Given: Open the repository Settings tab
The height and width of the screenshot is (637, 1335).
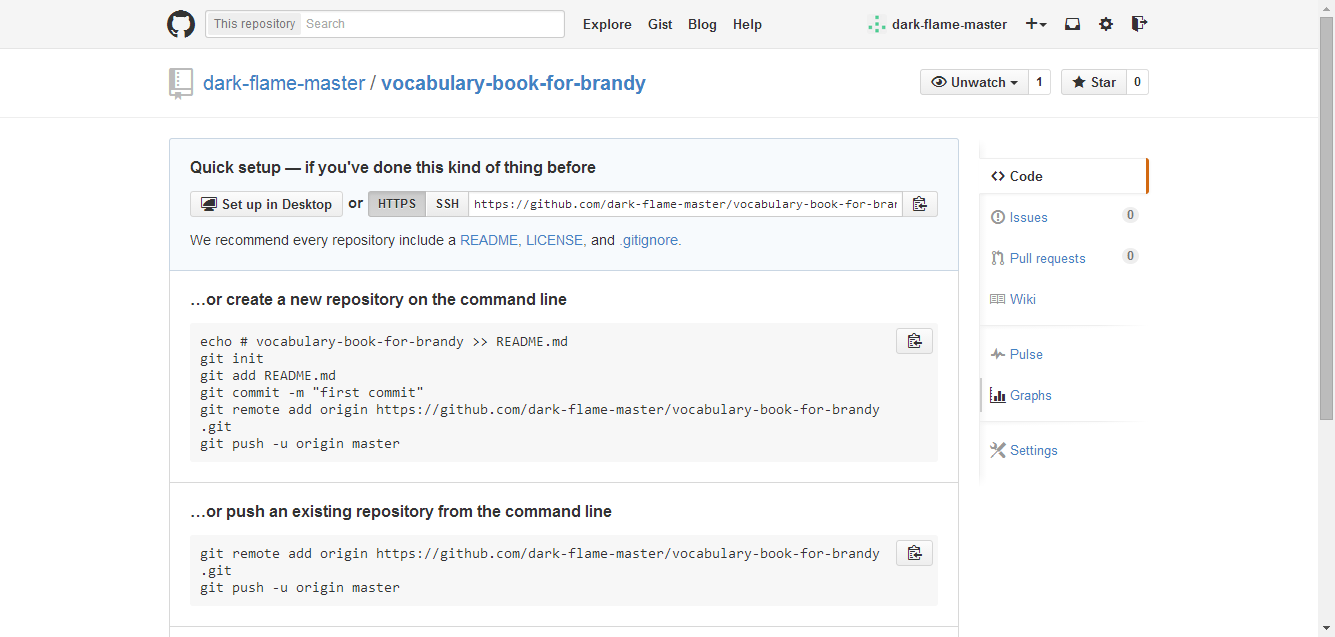Looking at the screenshot, I should click(x=1064, y=450).
